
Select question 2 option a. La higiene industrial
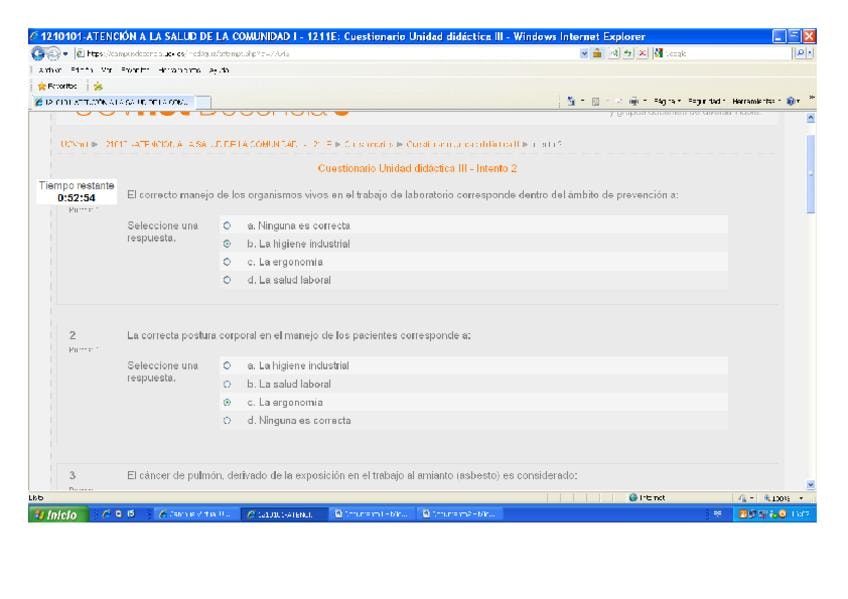227,365
